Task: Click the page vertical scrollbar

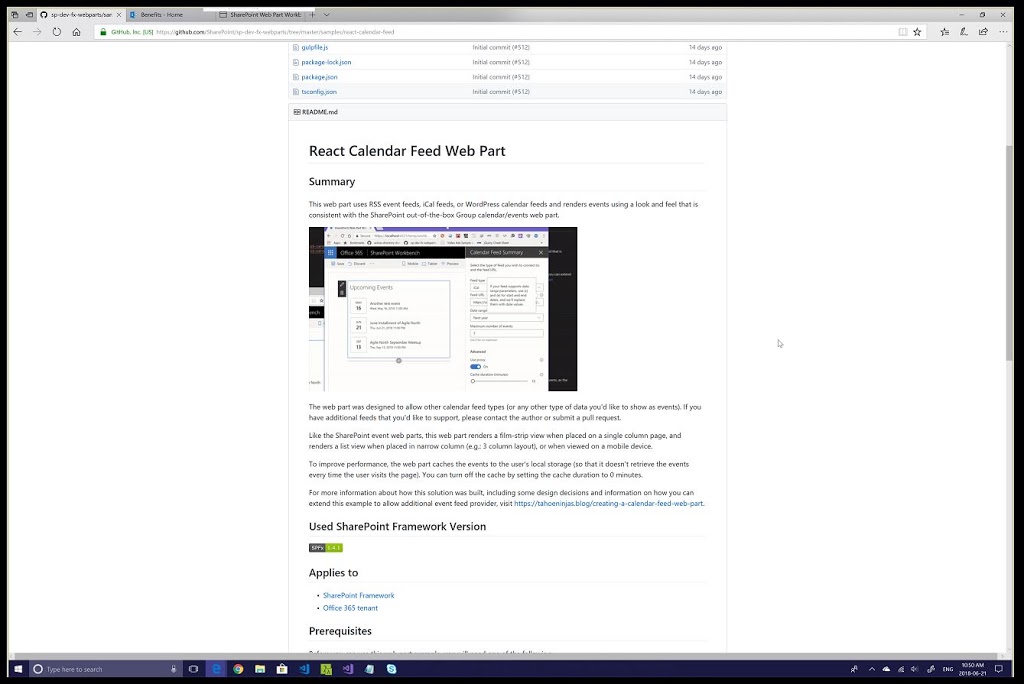Action: coord(1009,252)
